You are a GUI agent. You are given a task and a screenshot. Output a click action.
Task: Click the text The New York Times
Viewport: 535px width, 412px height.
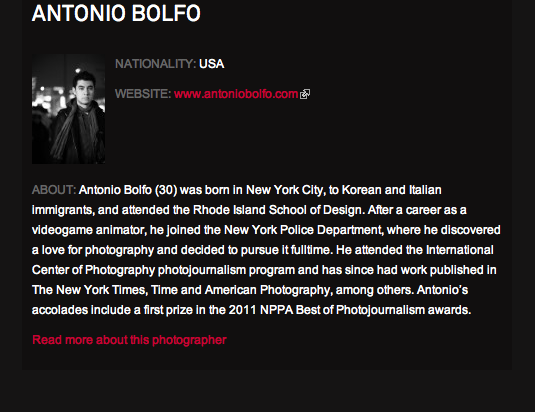pyautogui.click(x=89, y=290)
